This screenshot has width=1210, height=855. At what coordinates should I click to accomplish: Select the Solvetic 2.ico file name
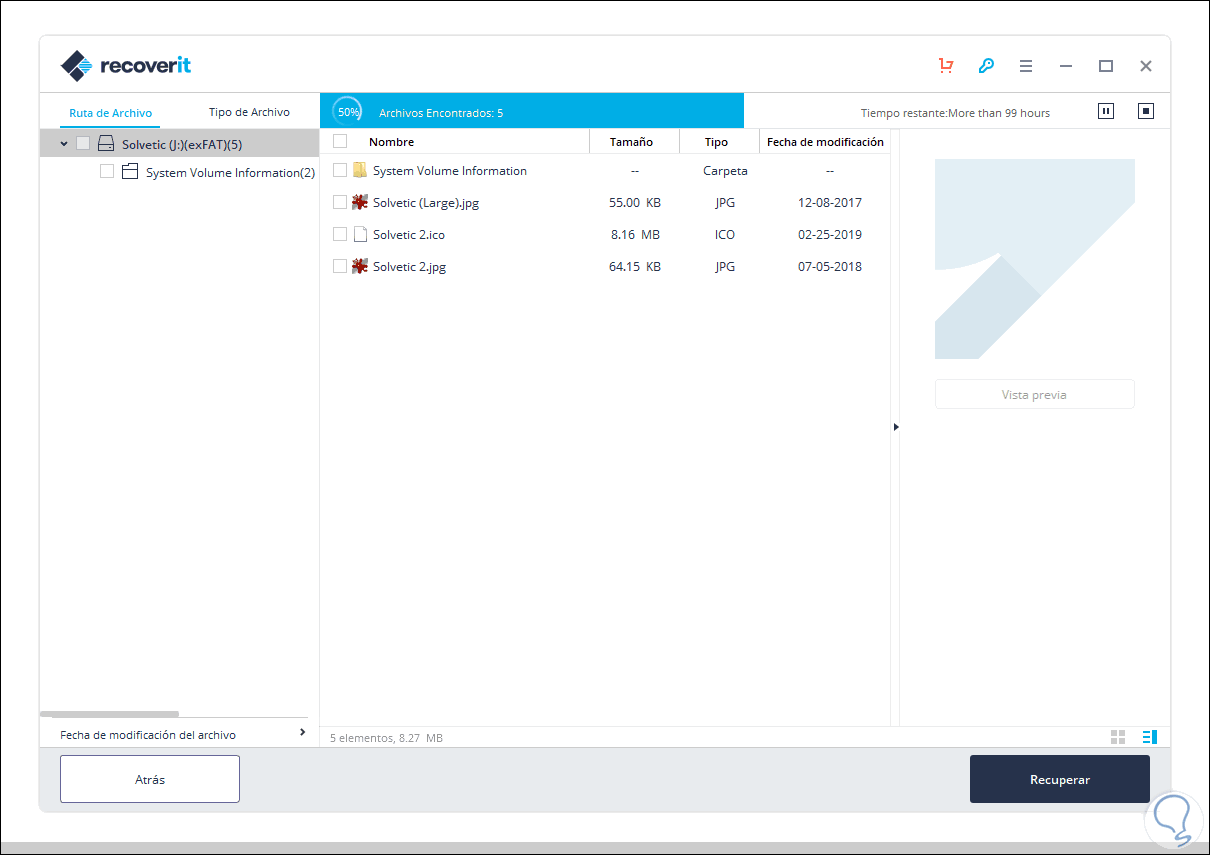pos(409,234)
